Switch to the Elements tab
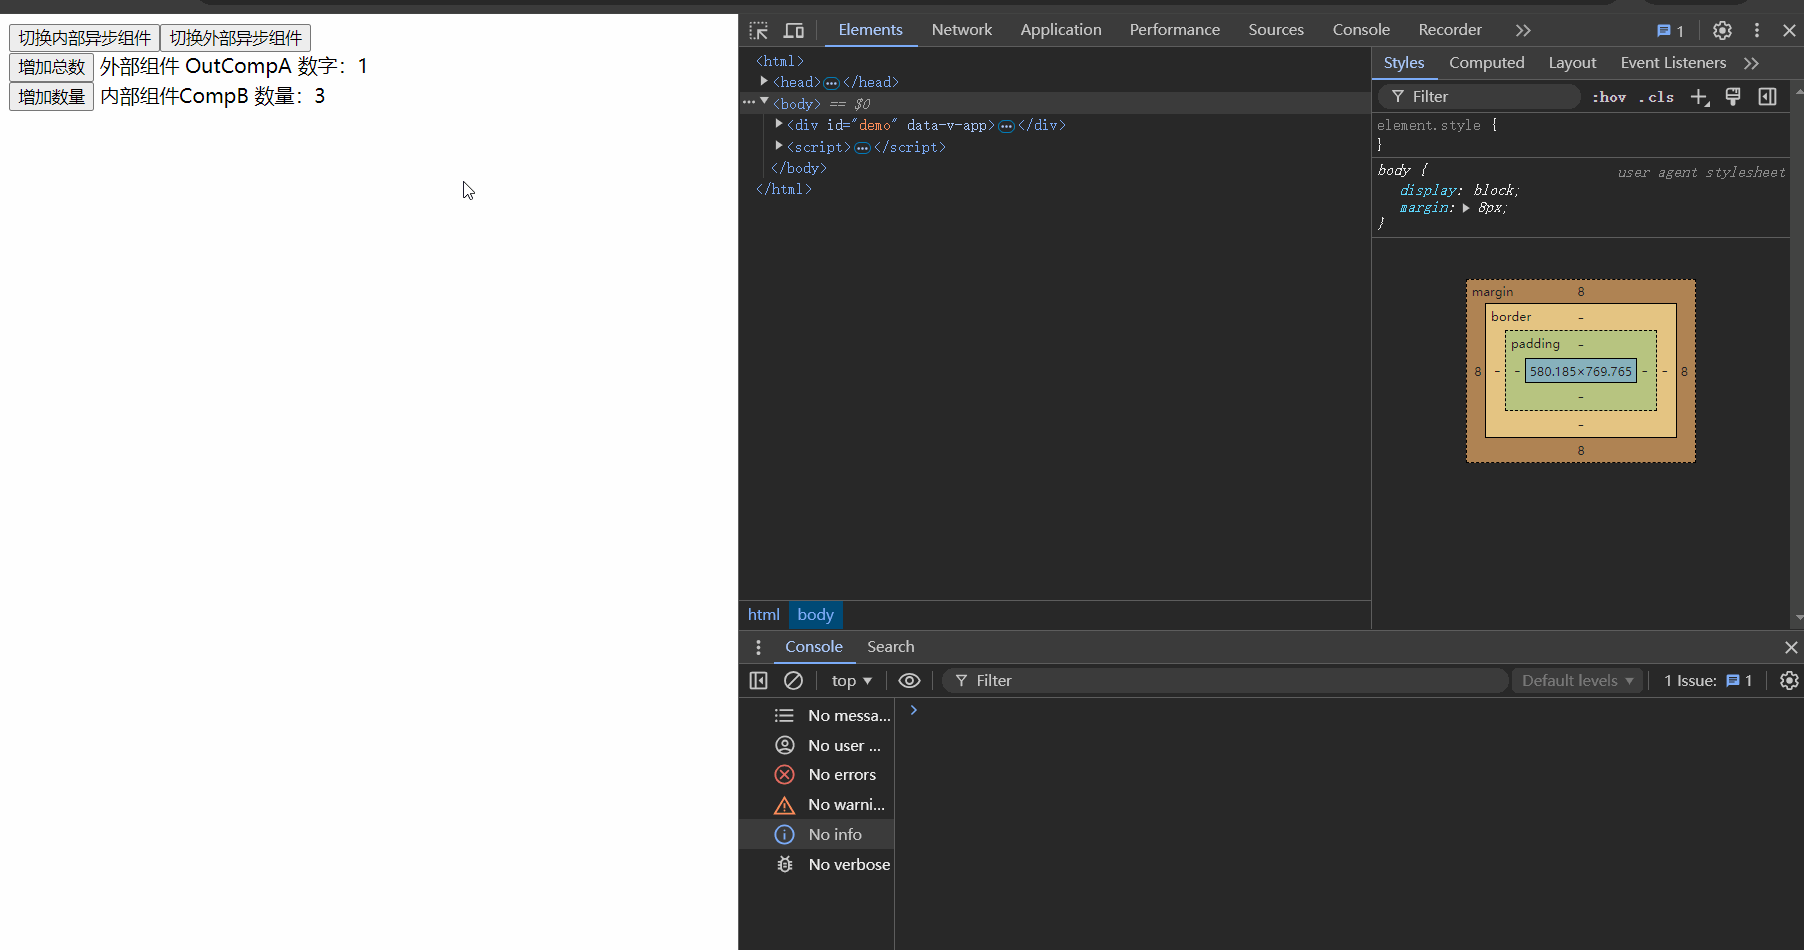1804x950 pixels. [870, 30]
